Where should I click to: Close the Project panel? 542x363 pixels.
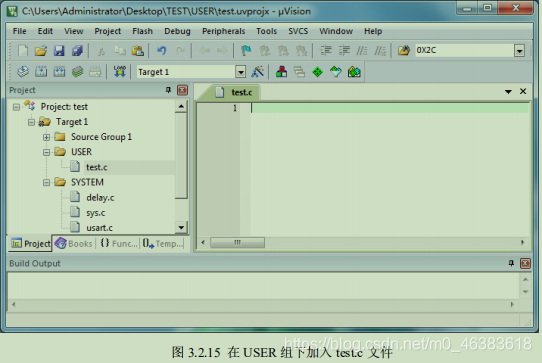(x=183, y=90)
